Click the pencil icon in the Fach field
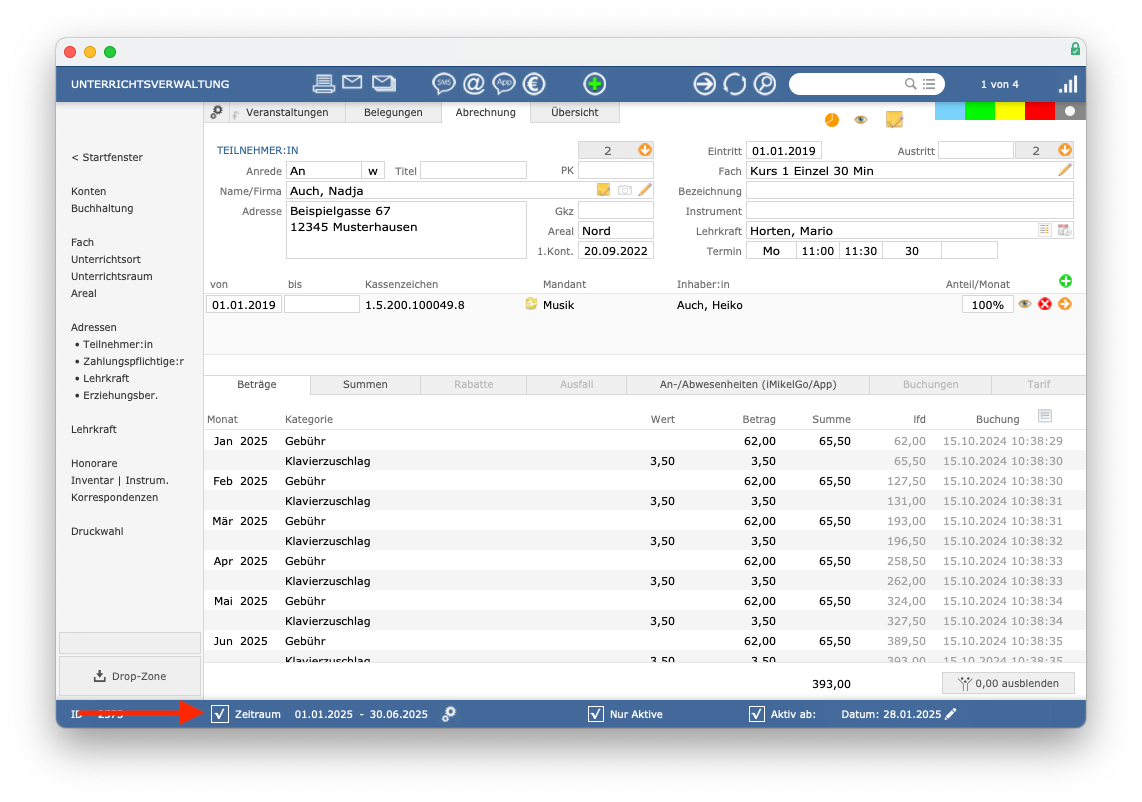The width and height of the screenshot is (1142, 802). [x=1065, y=170]
